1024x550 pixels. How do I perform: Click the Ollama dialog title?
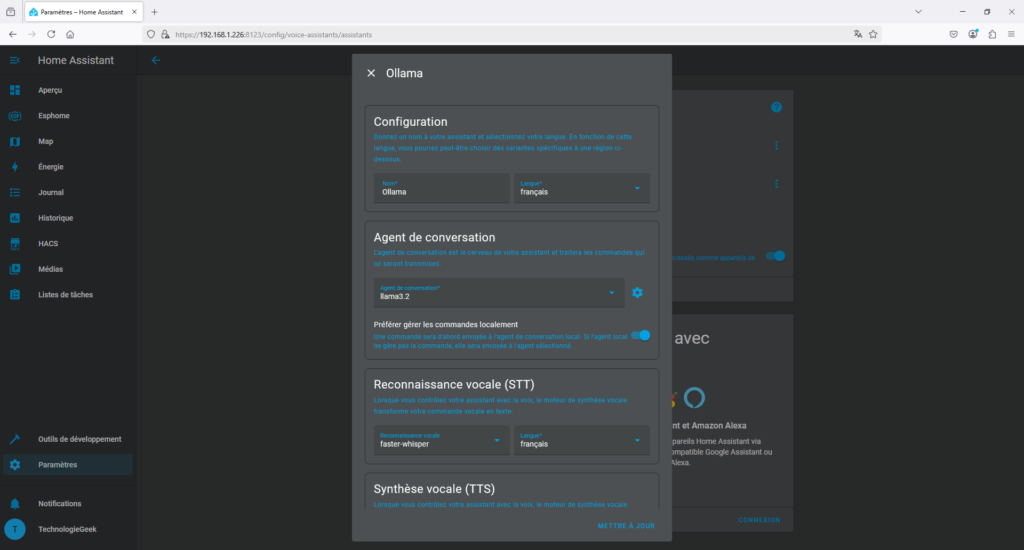[404, 73]
